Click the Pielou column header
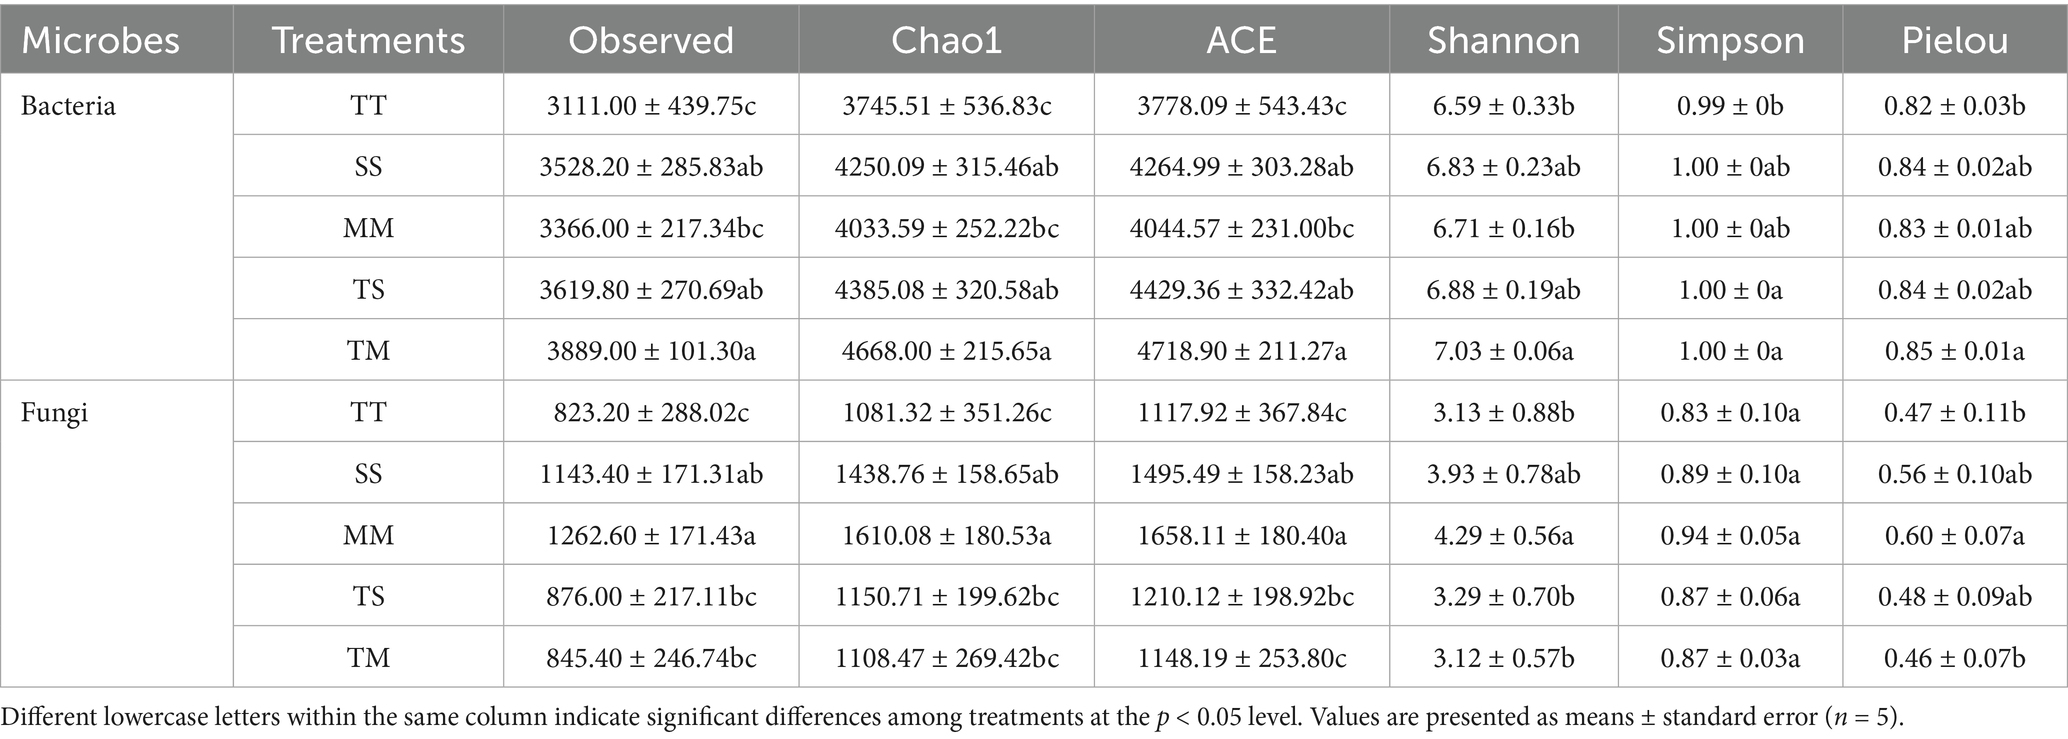Viewport: 2068px width, 739px height. tap(1954, 40)
